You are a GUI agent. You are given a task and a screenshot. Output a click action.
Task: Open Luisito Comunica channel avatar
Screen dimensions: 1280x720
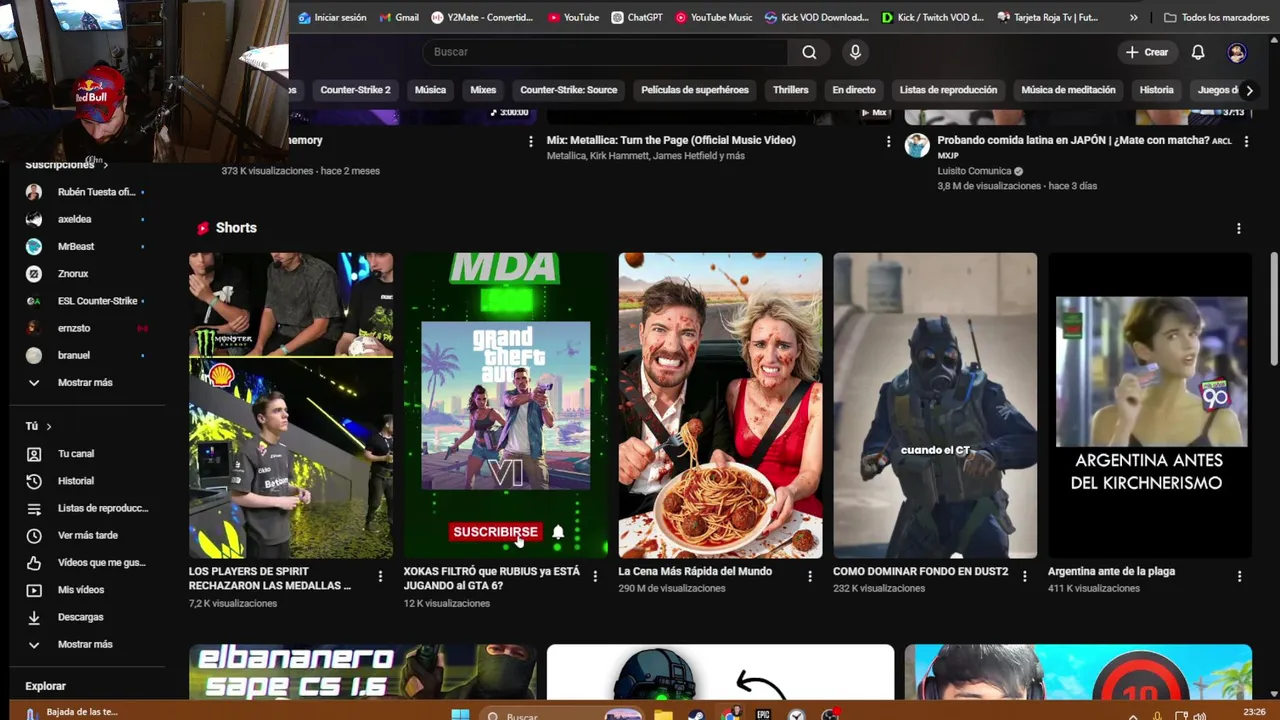click(917, 146)
